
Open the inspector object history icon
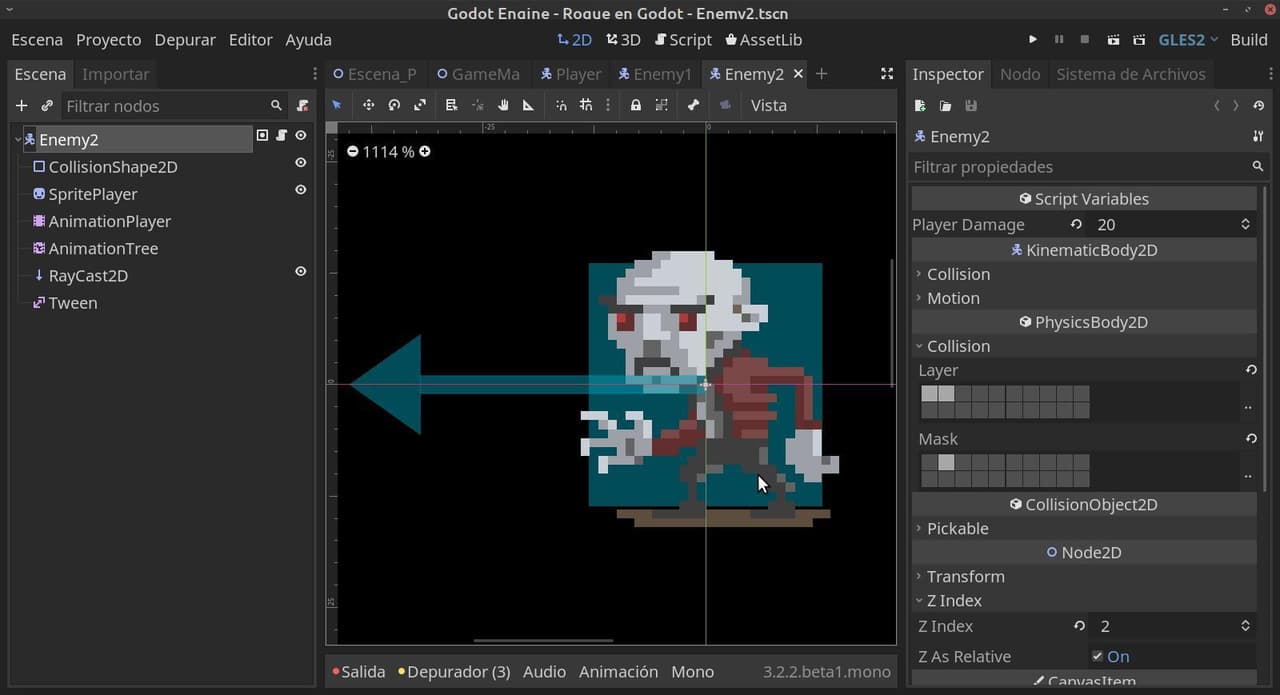tap(1259, 105)
